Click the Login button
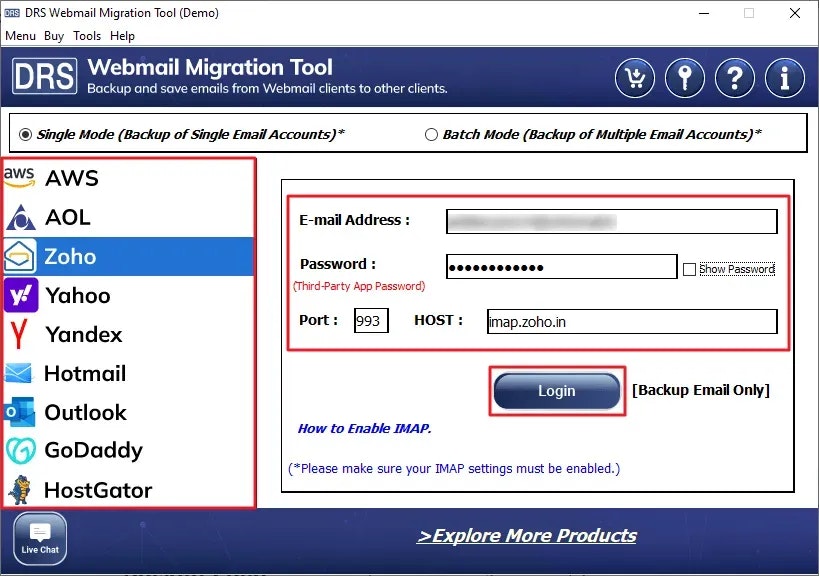819x576 pixels. (x=557, y=391)
